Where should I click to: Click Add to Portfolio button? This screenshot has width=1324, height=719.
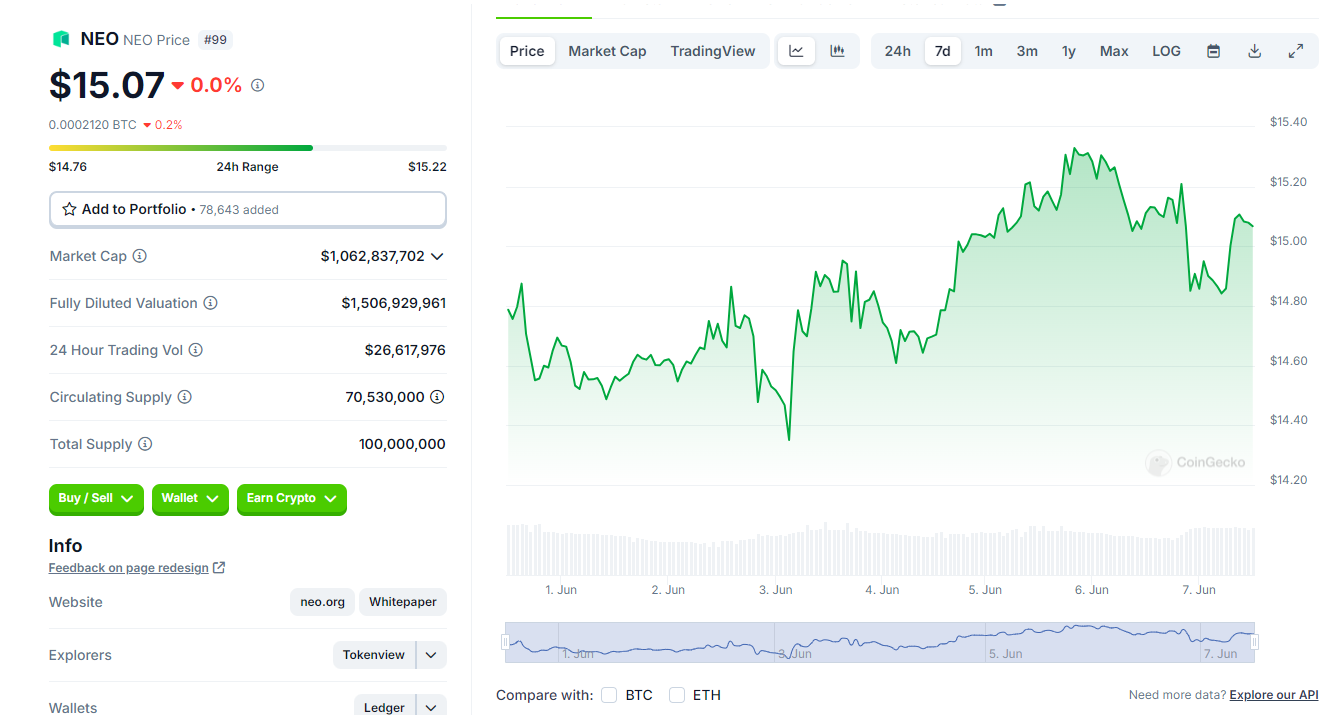click(248, 210)
